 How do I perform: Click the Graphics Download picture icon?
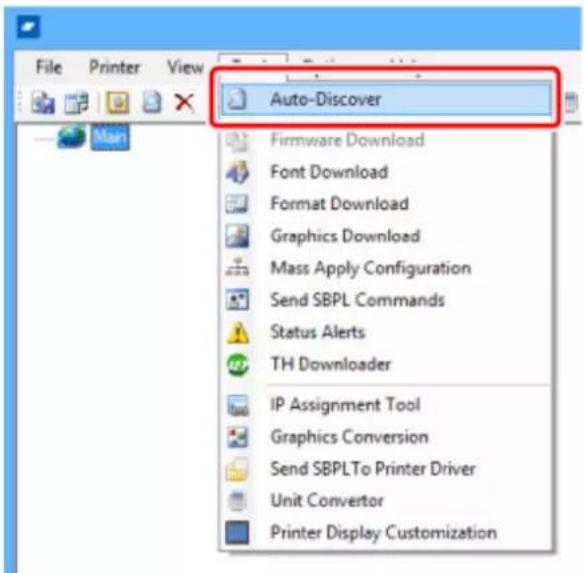click(x=237, y=236)
